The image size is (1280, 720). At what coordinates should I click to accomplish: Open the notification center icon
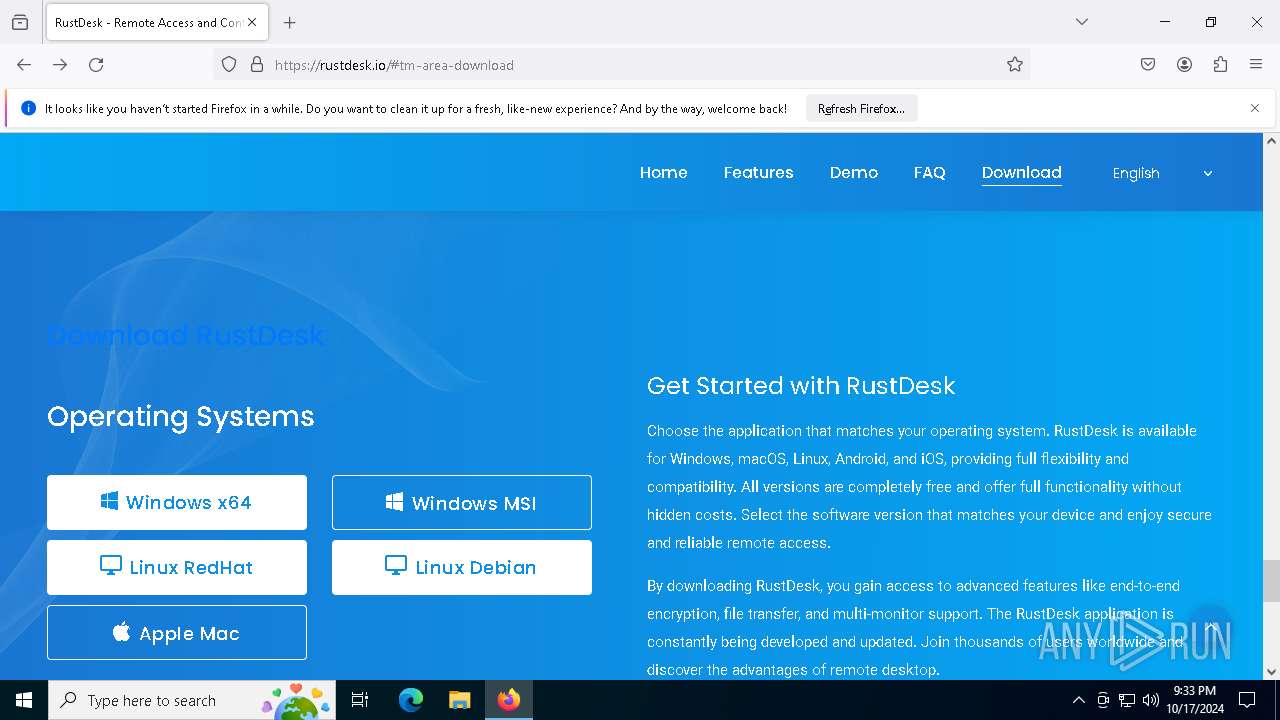point(1247,700)
